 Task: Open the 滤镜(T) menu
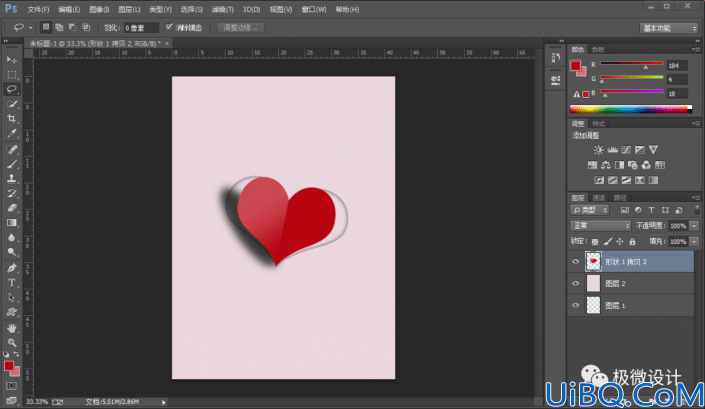pyautogui.click(x=223, y=9)
